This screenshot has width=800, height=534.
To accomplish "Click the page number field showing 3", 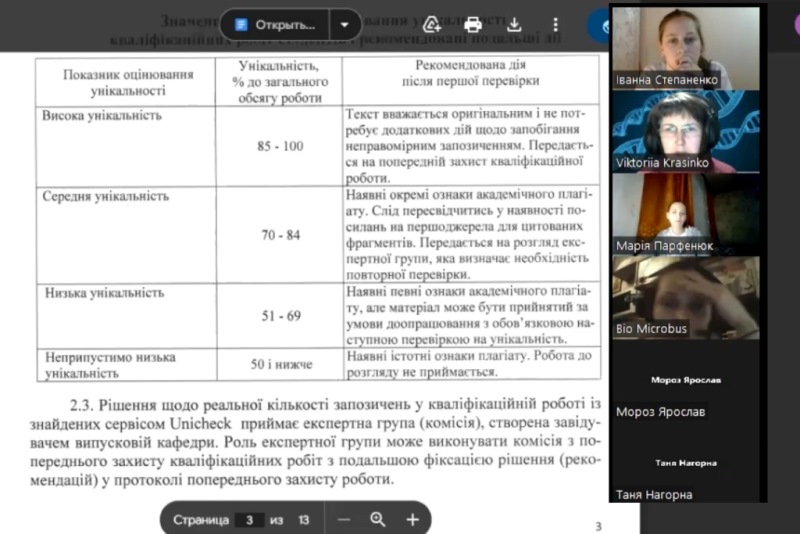I will 249,520.
